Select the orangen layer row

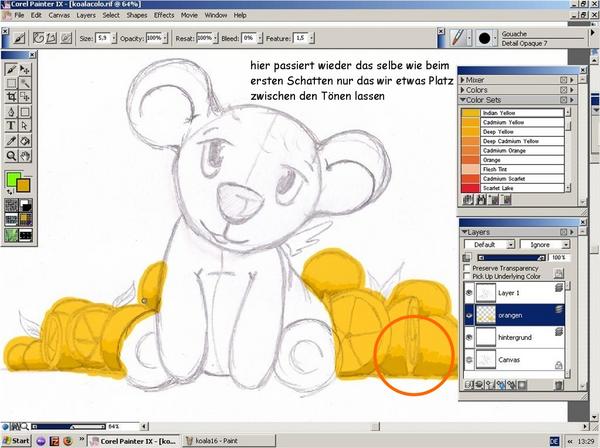514,315
